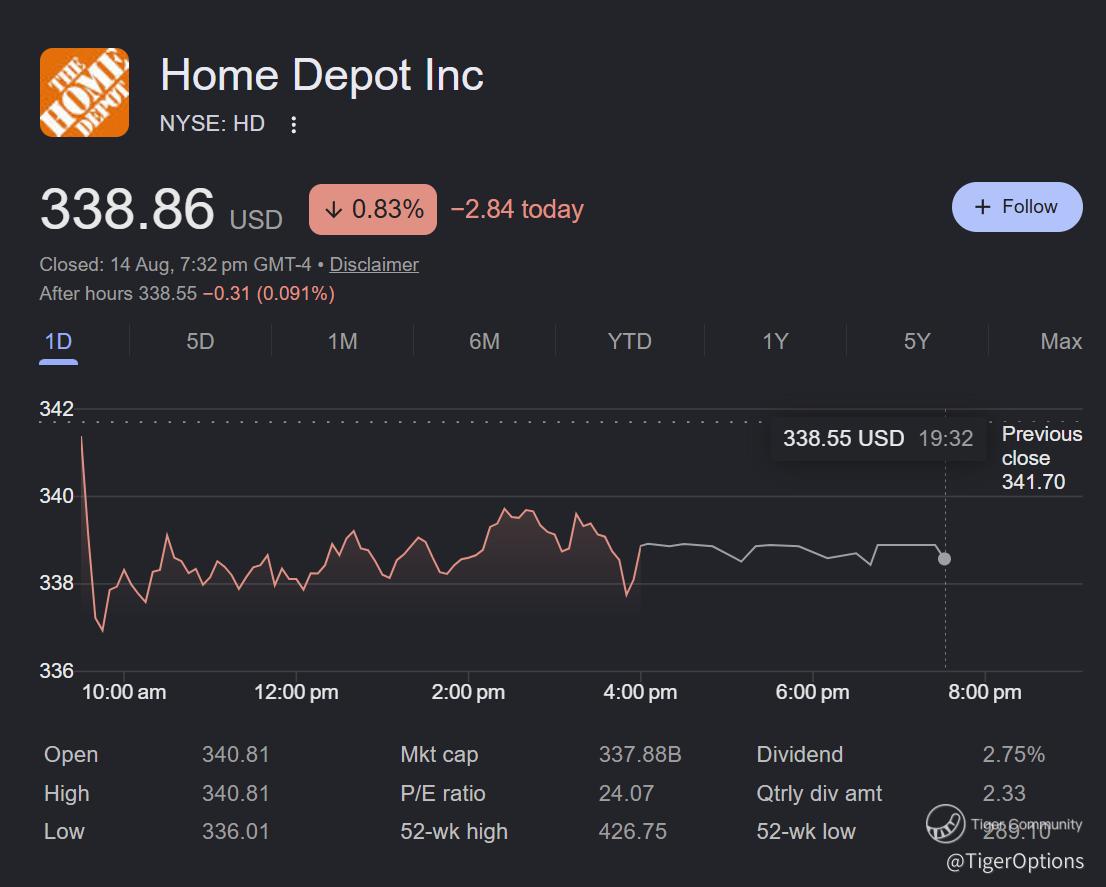
Task: Click the 0.83% down change badge
Action: click(x=372, y=209)
